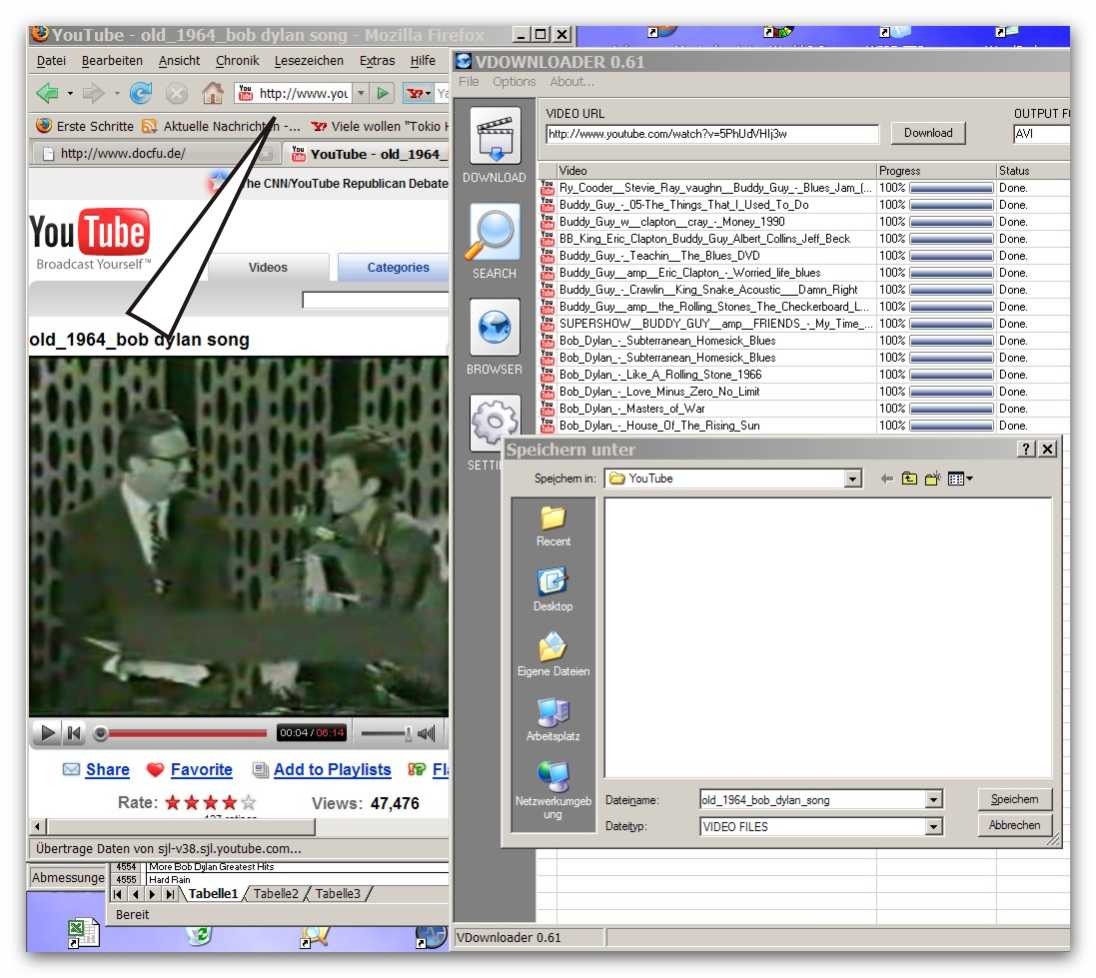Open the Datei menu in Firefox
Image resolution: width=1096 pixels, height=978 pixels.
pyautogui.click(x=51, y=61)
